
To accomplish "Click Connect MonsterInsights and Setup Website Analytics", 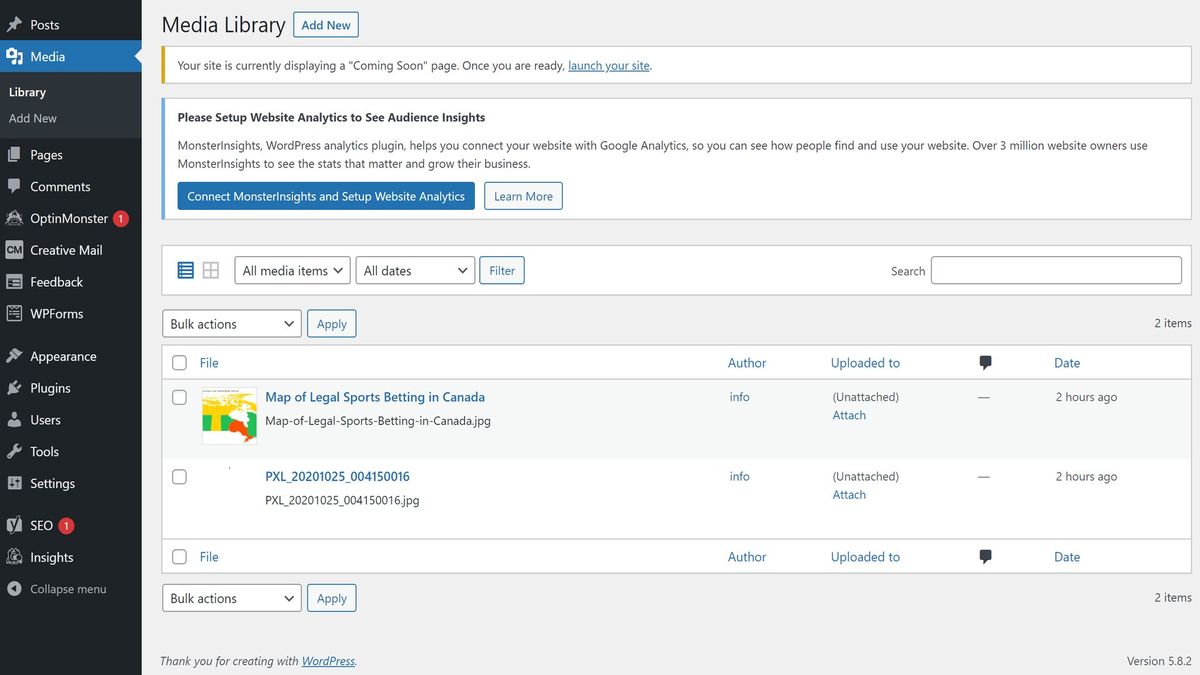I will pos(326,196).
